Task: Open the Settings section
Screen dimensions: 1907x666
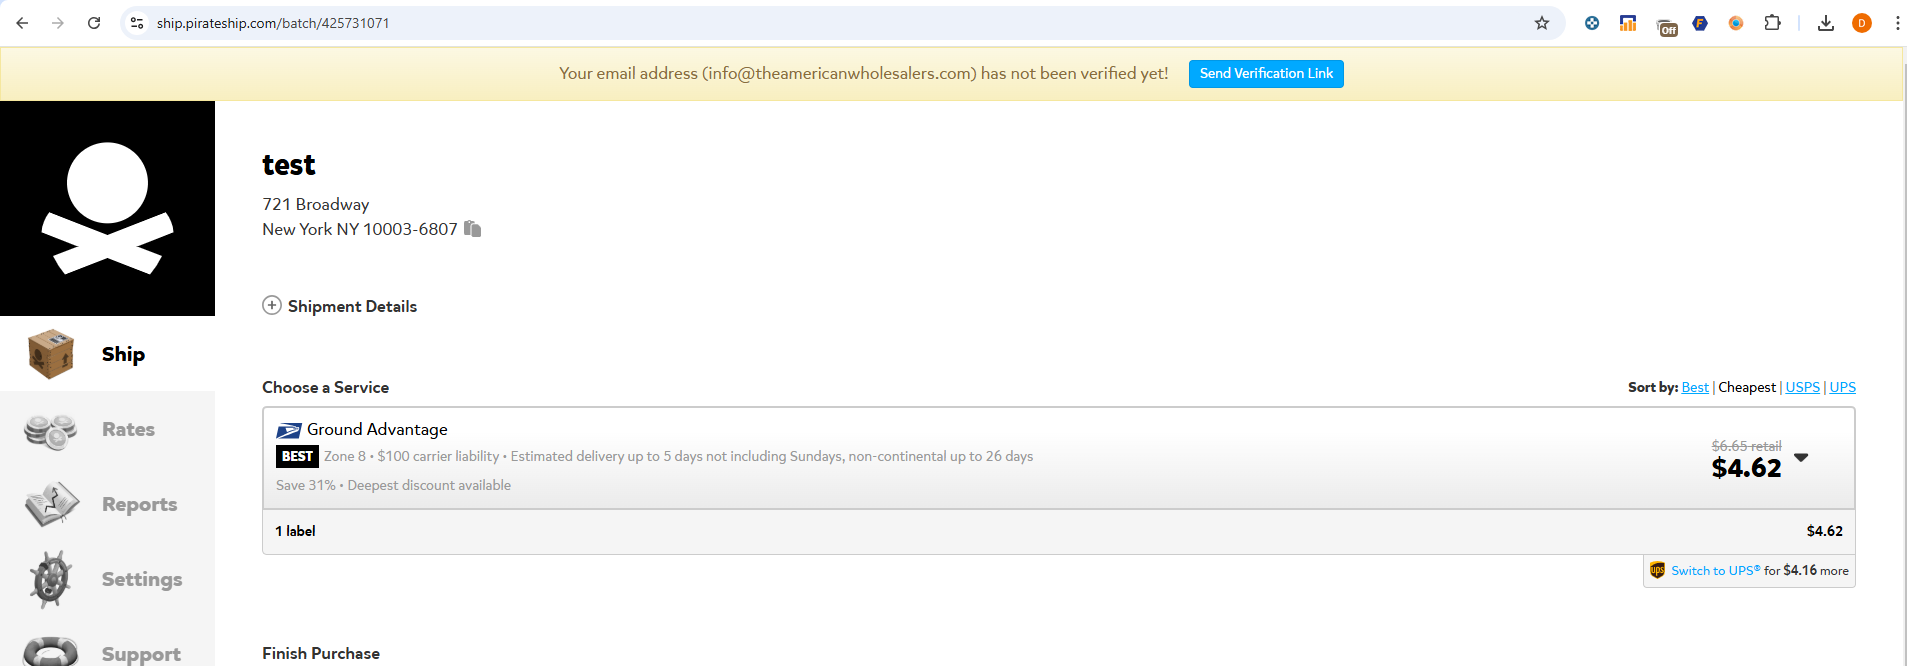Action: 142,579
